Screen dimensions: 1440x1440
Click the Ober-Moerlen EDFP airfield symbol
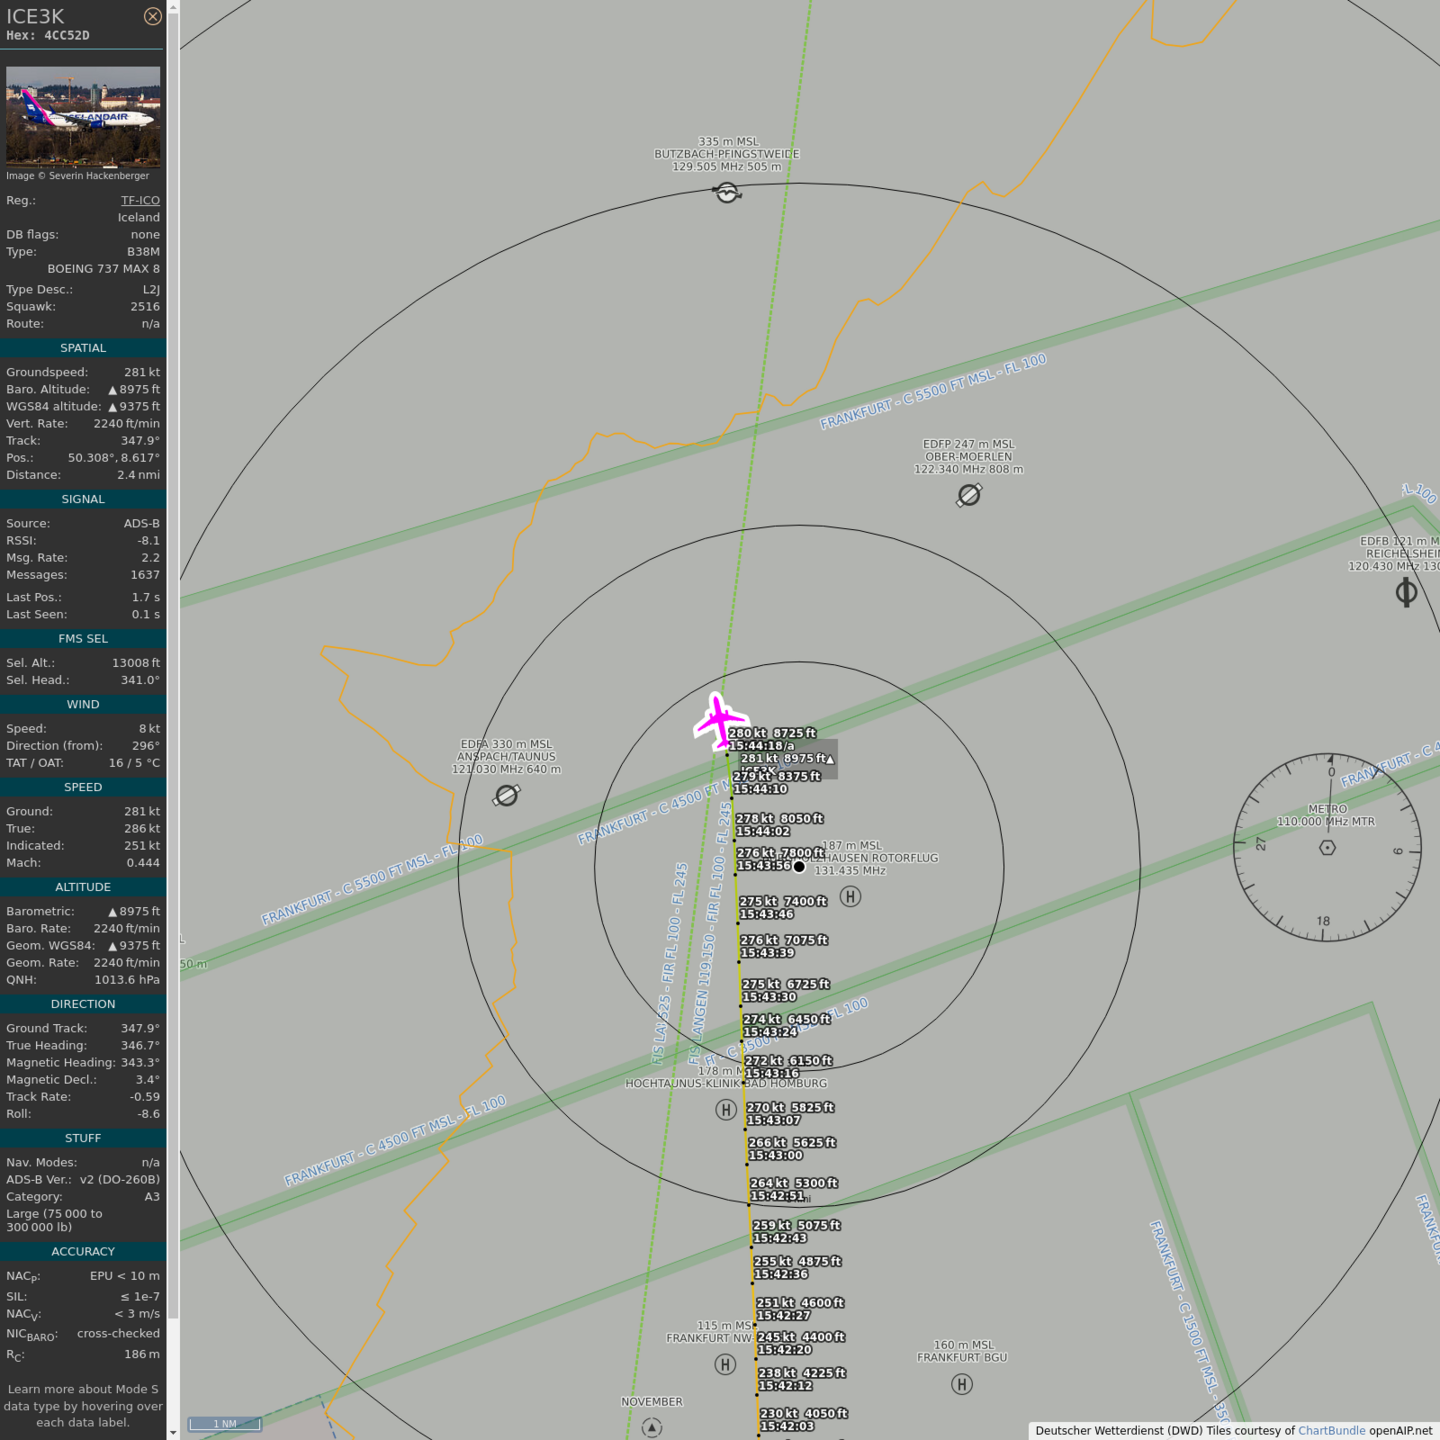point(968,495)
